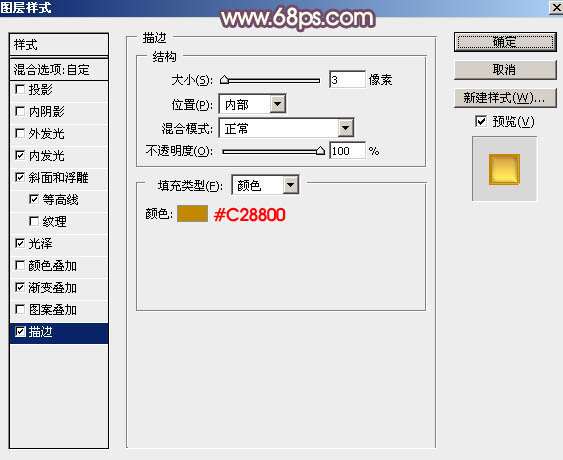This screenshot has width=563, height=460.
Task: Click the 取消 cancel button
Action: 505,70
